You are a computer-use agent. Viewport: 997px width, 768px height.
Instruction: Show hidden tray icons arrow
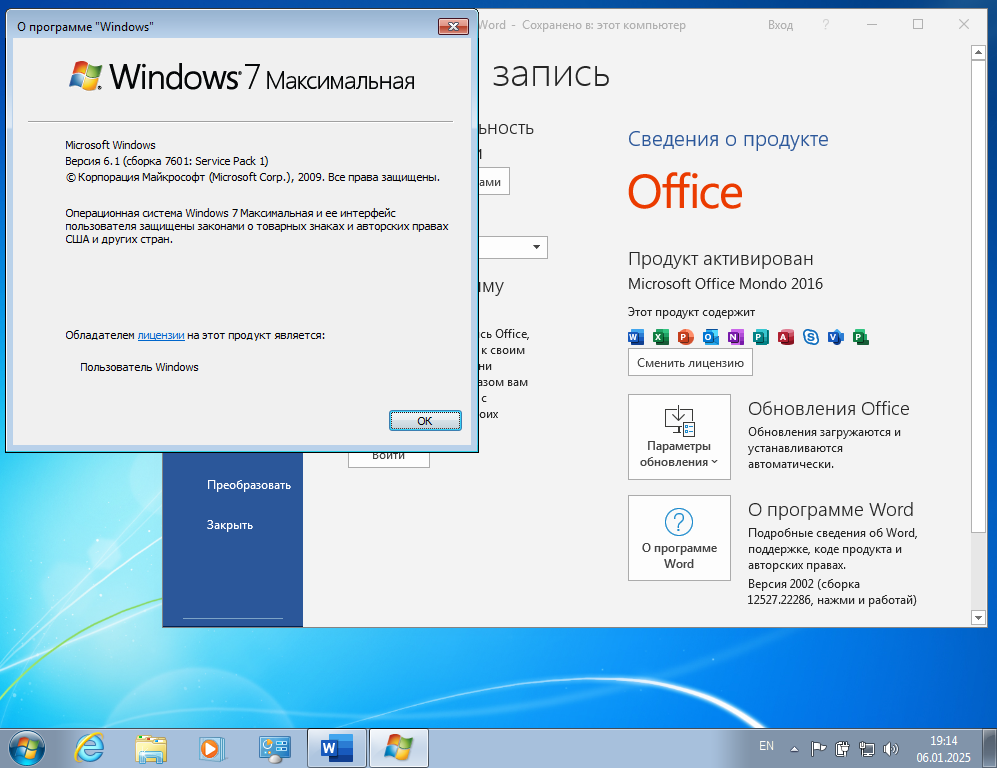[794, 749]
